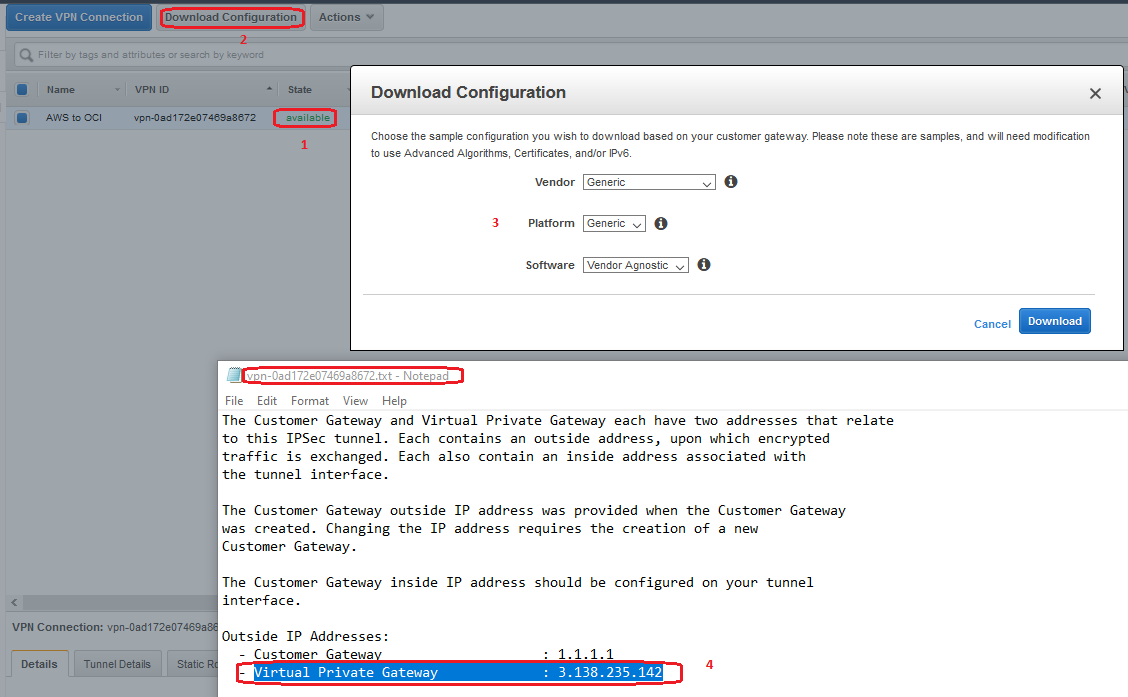Open the View menu in Notepad
1128x697 pixels.
(355, 401)
